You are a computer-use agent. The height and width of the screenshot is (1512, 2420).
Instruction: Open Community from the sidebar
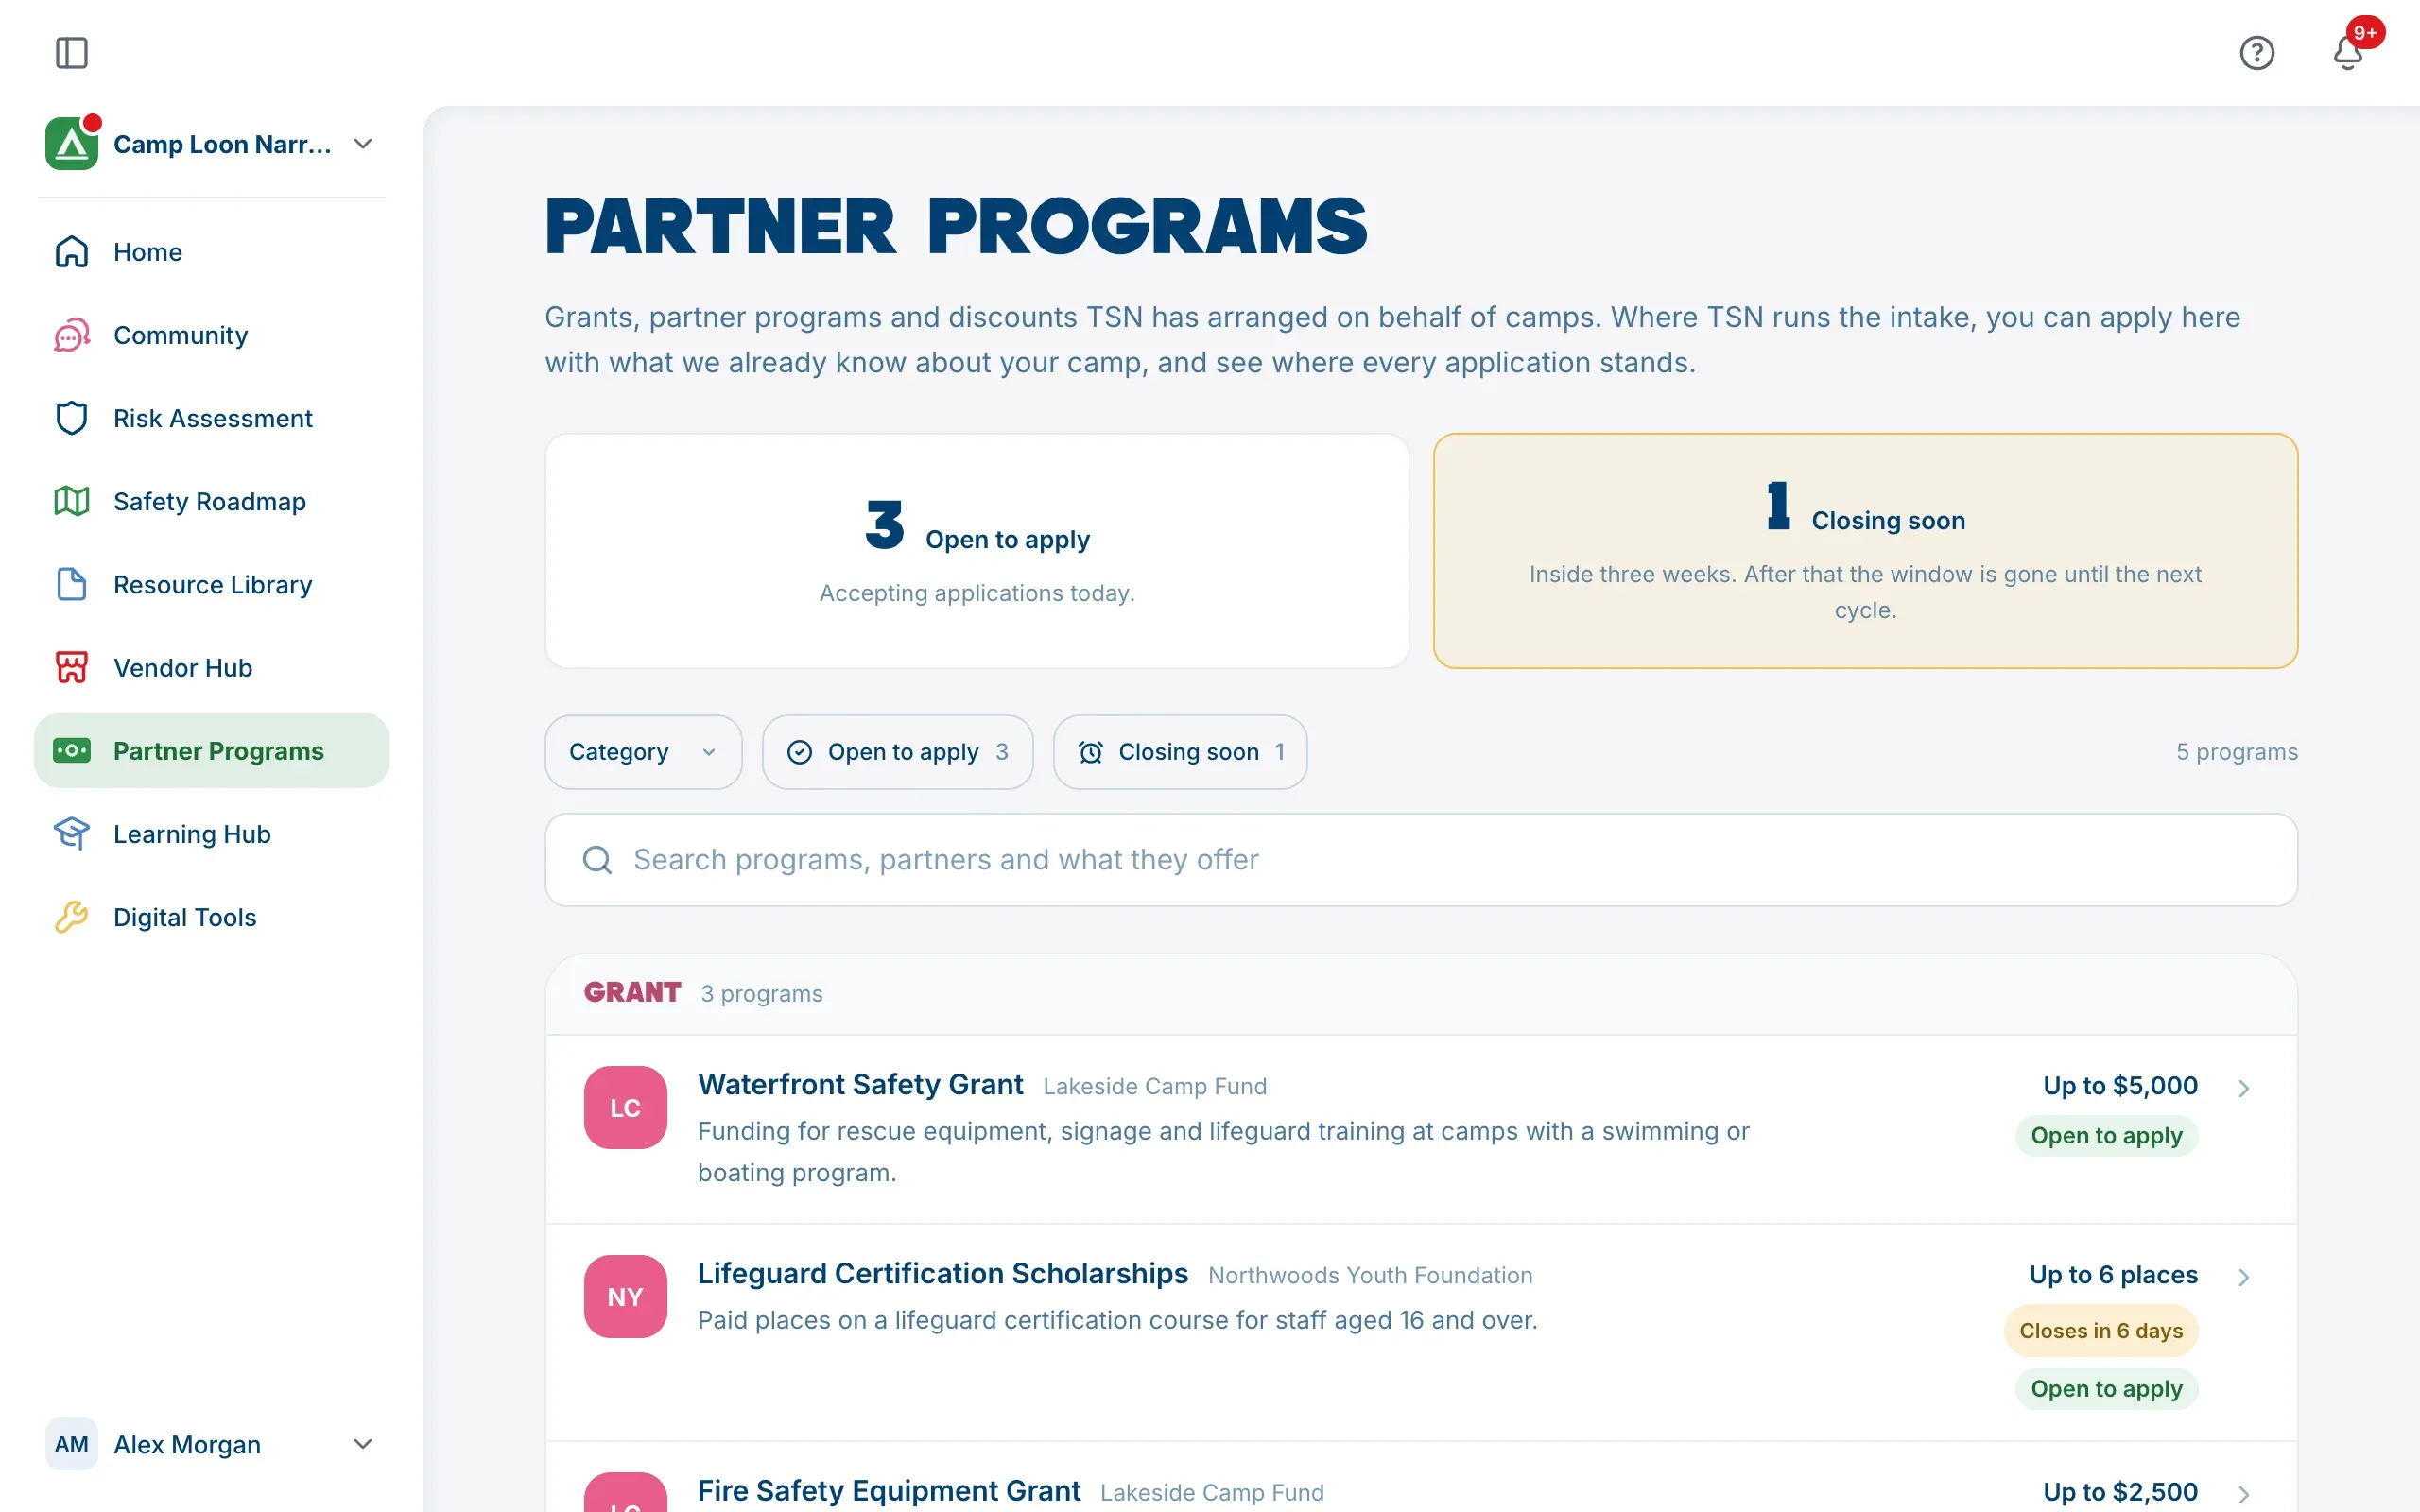(211, 335)
